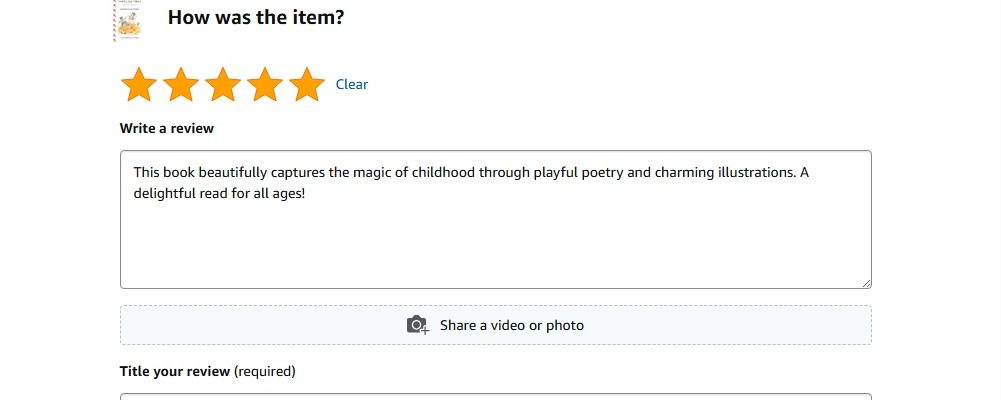1001x400 pixels.
Task: Place cursor after "ages!" in review
Action: point(307,193)
